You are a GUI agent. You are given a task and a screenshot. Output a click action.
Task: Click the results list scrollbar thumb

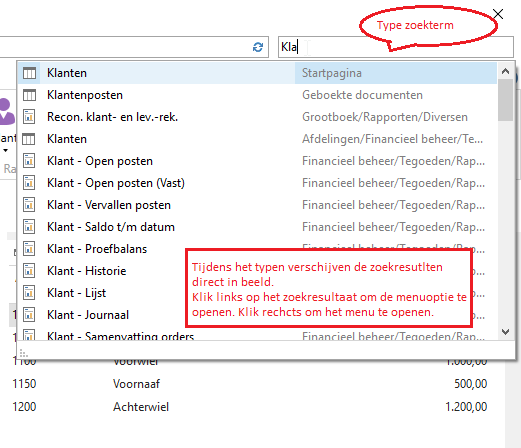click(505, 100)
